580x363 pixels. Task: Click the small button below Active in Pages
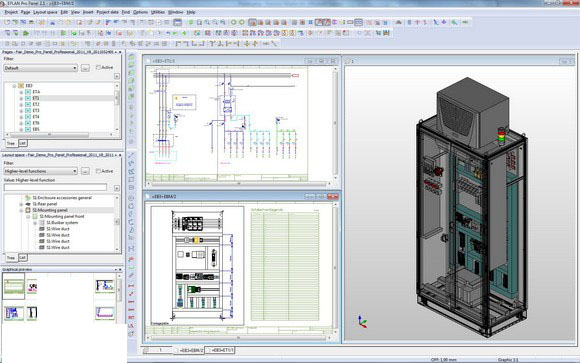point(117,76)
